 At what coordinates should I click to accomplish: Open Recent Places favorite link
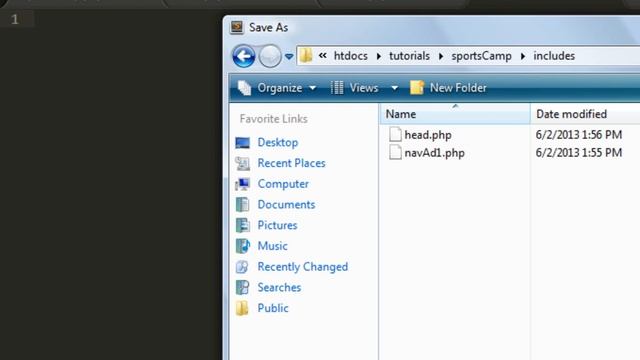[x=291, y=163]
